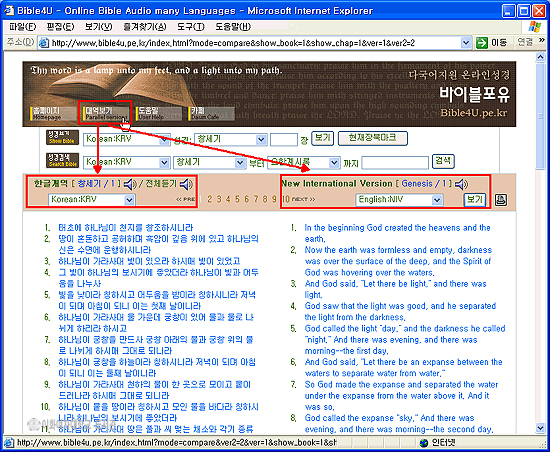Go to chapter 5 in pagination

(237, 200)
